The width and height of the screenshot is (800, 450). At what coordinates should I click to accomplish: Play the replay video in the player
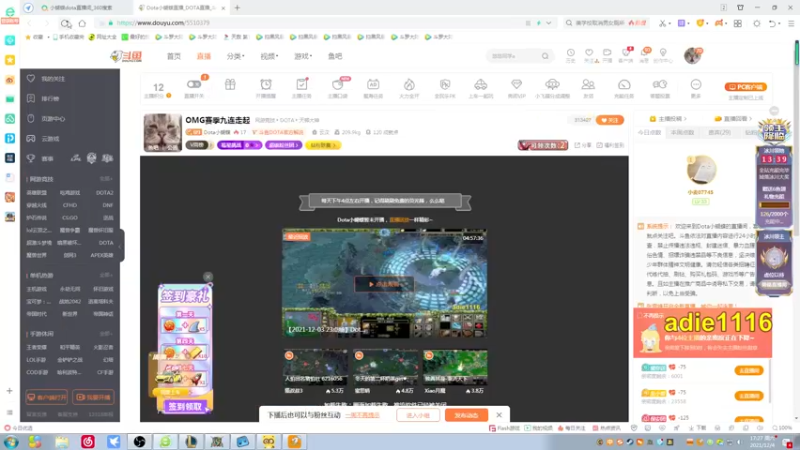pos(384,284)
